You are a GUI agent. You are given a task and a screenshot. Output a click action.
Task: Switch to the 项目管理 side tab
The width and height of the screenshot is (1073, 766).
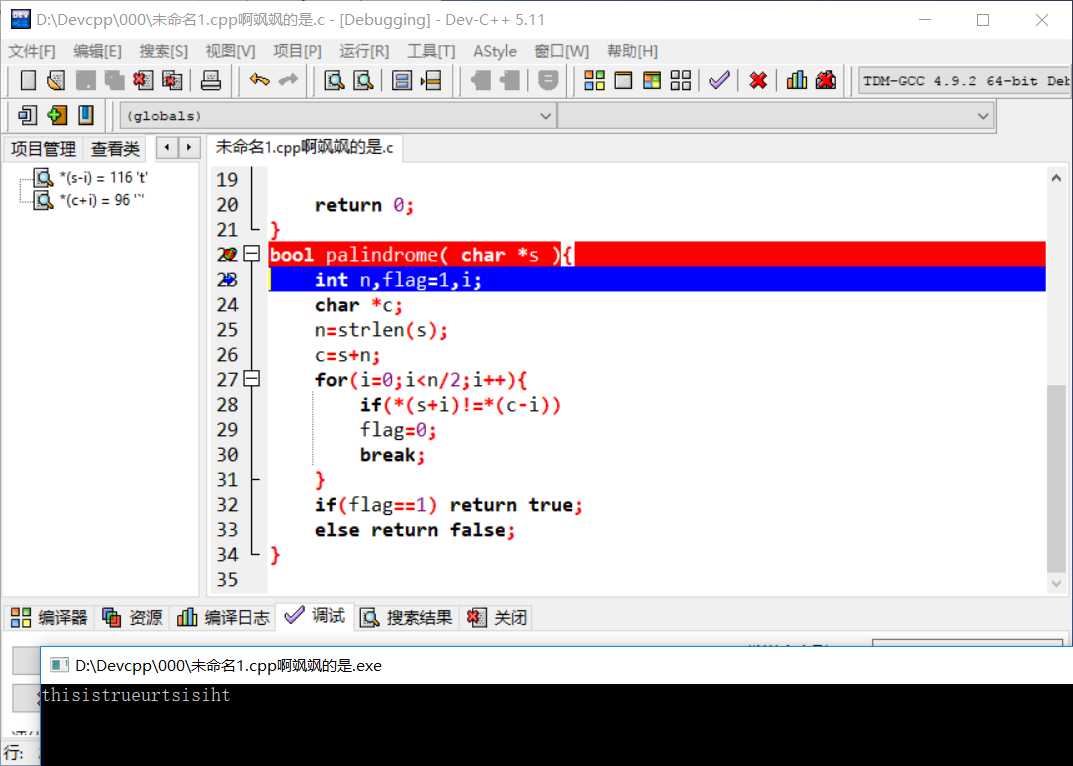[x=43, y=149]
